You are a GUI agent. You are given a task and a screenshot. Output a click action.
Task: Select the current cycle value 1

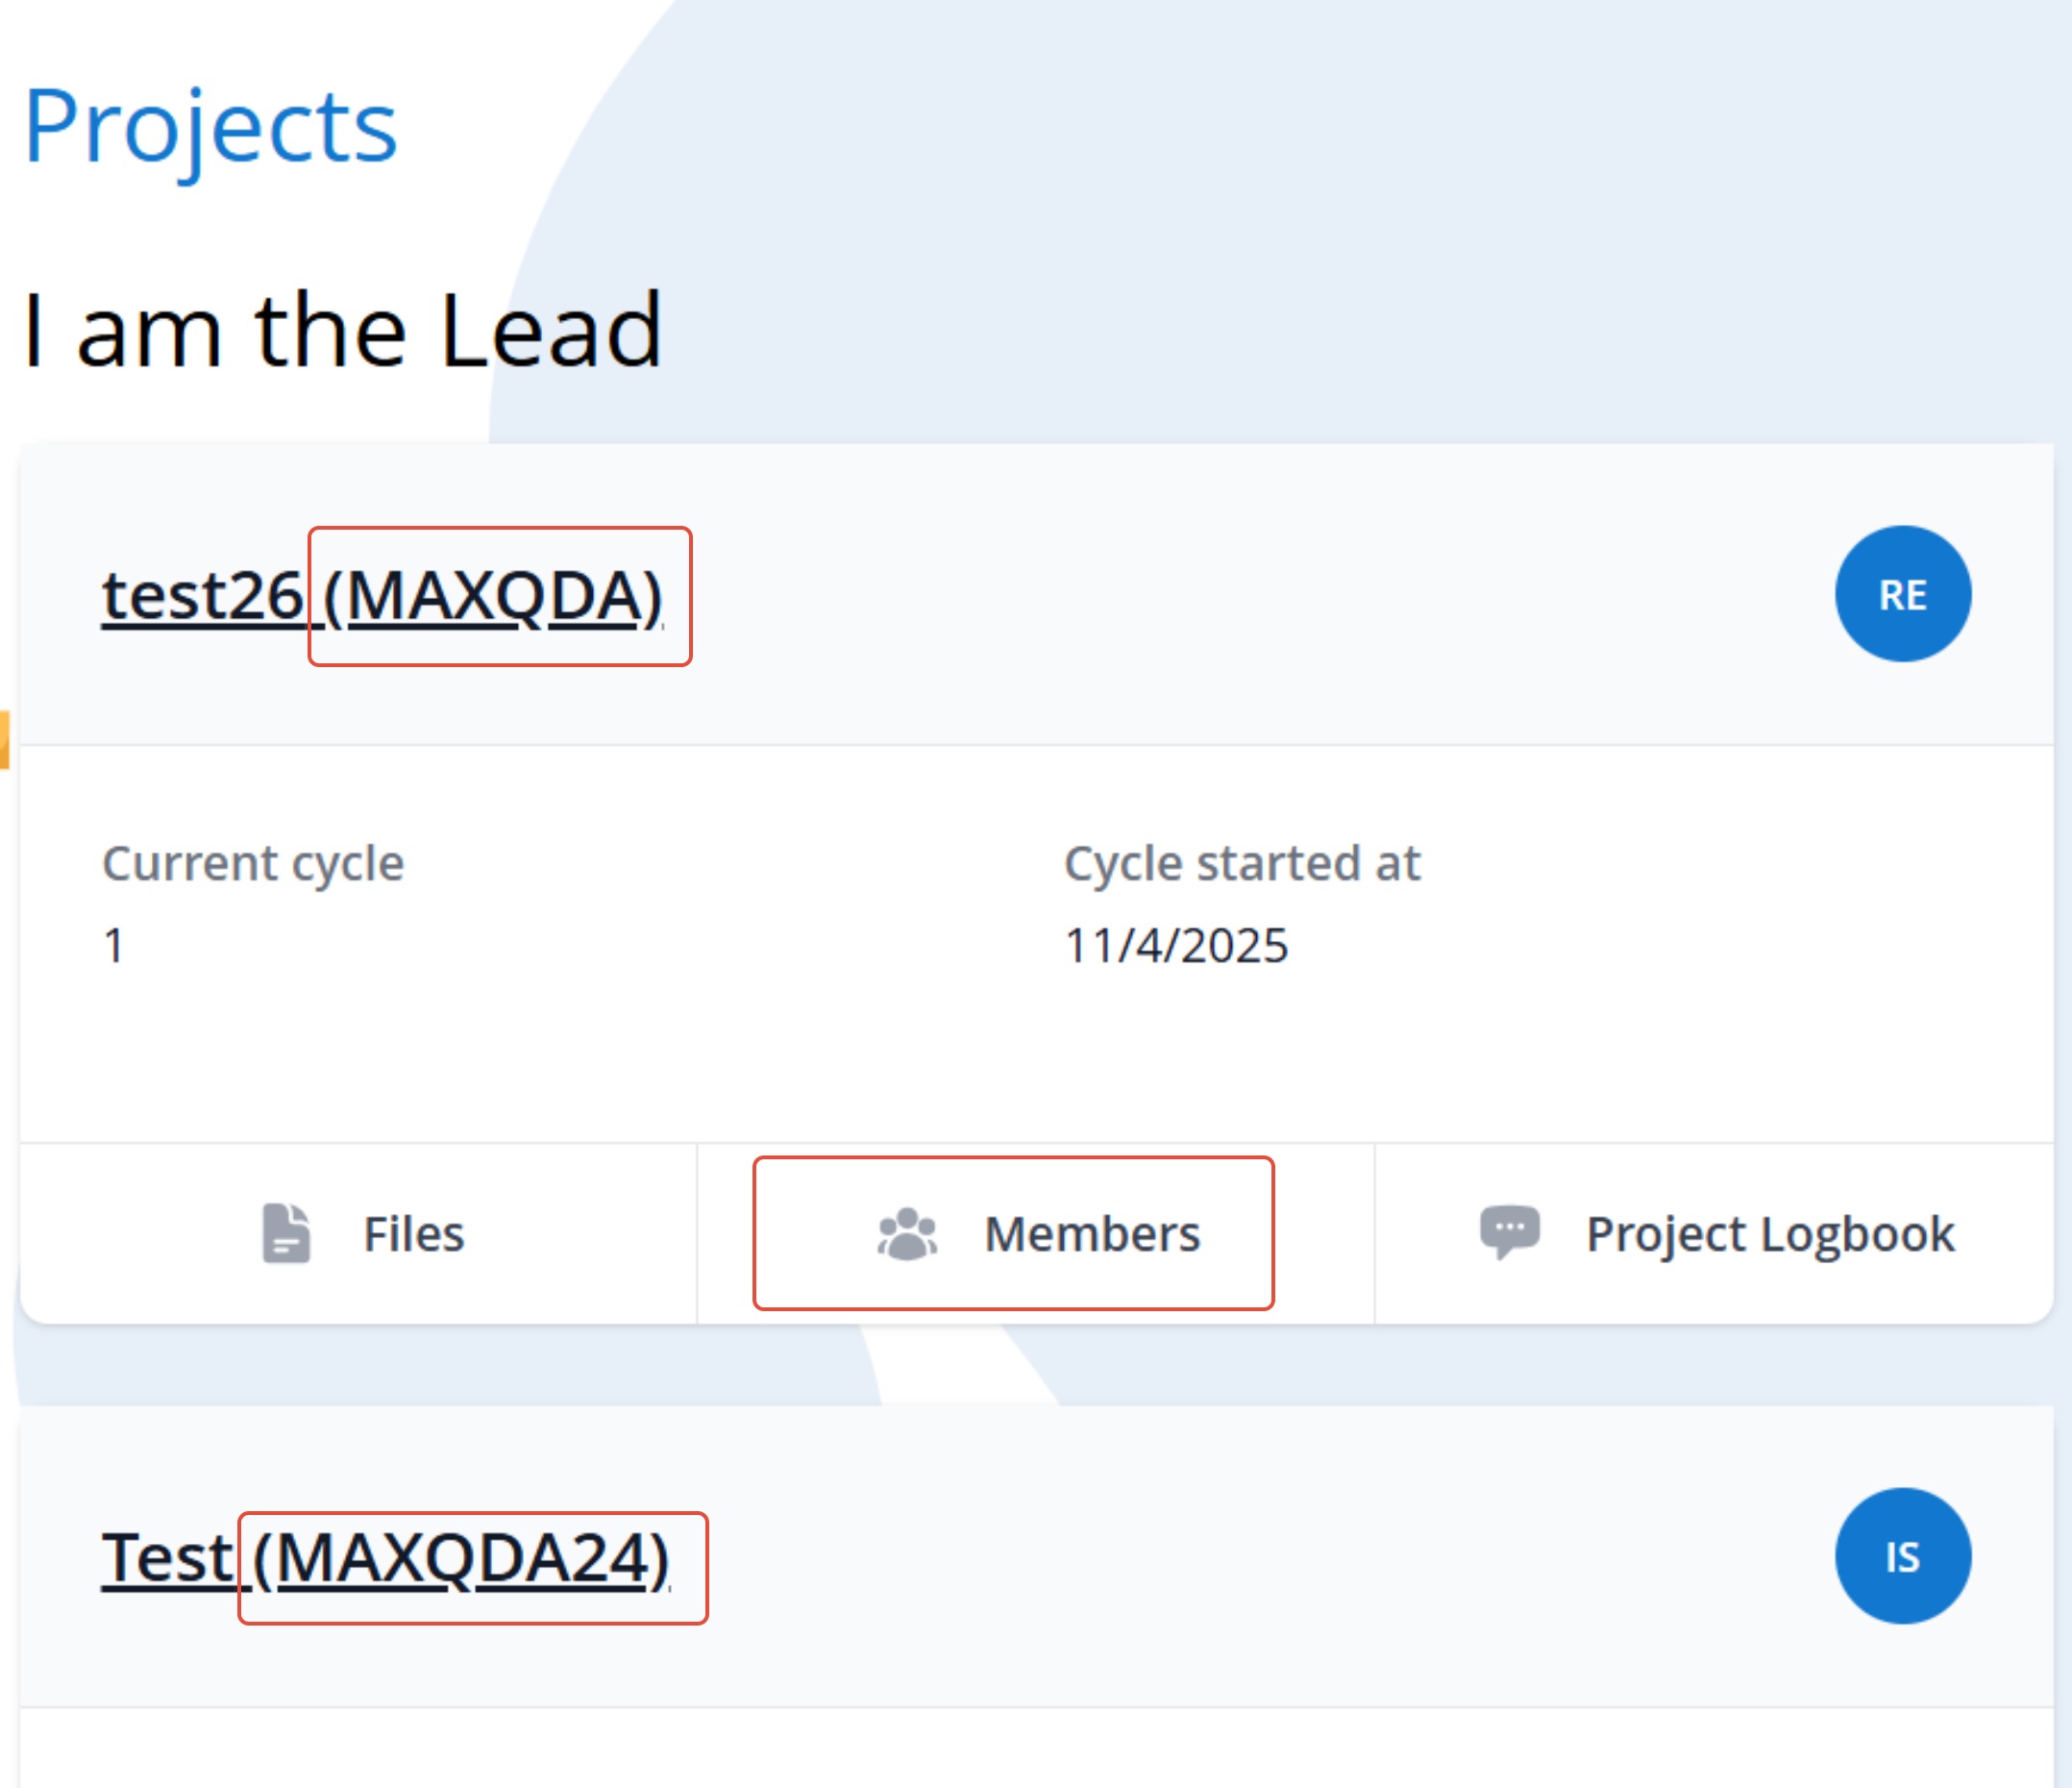click(x=114, y=945)
